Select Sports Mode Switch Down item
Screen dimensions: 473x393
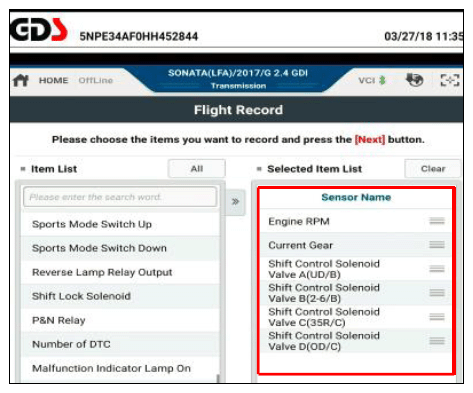[120, 248]
